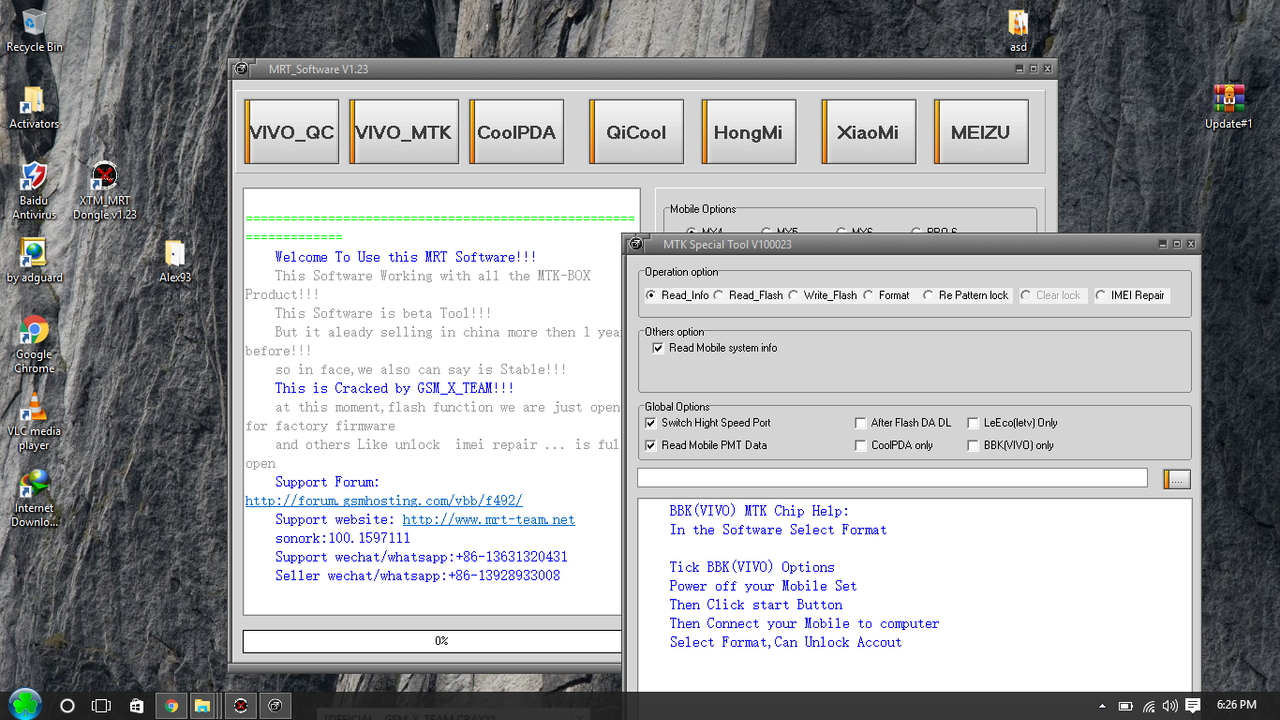Open the Update#1 archive on the desktop

pyautogui.click(x=1229, y=107)
